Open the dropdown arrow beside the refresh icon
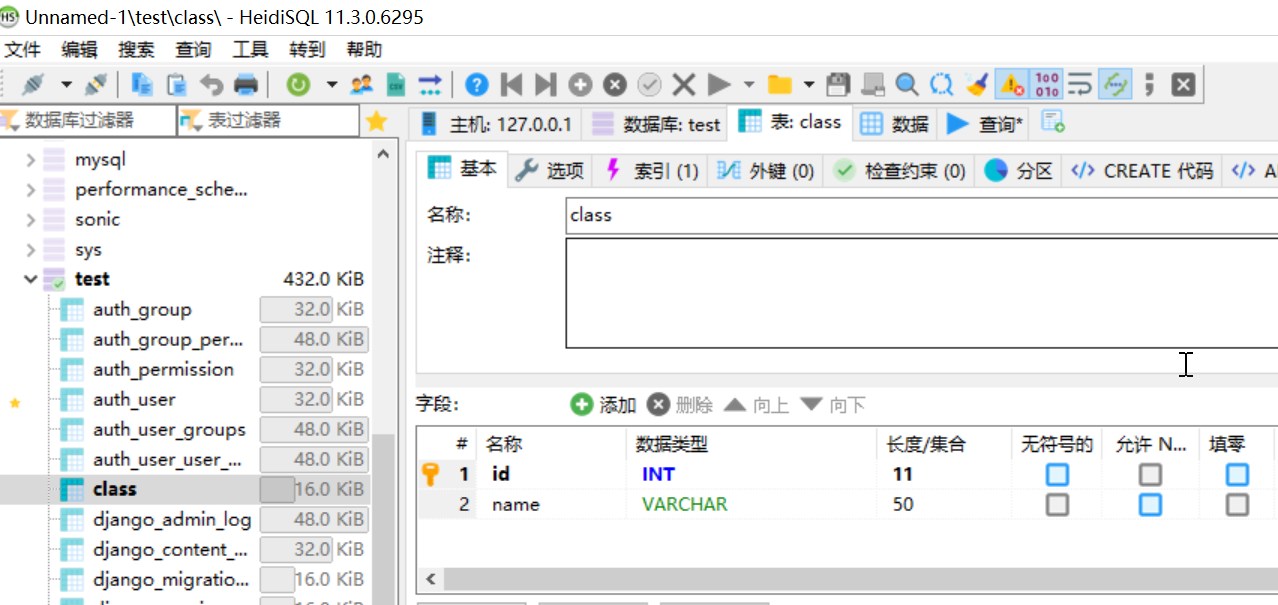The height and width of the screenshot is (605, 1278). (331, 85)
